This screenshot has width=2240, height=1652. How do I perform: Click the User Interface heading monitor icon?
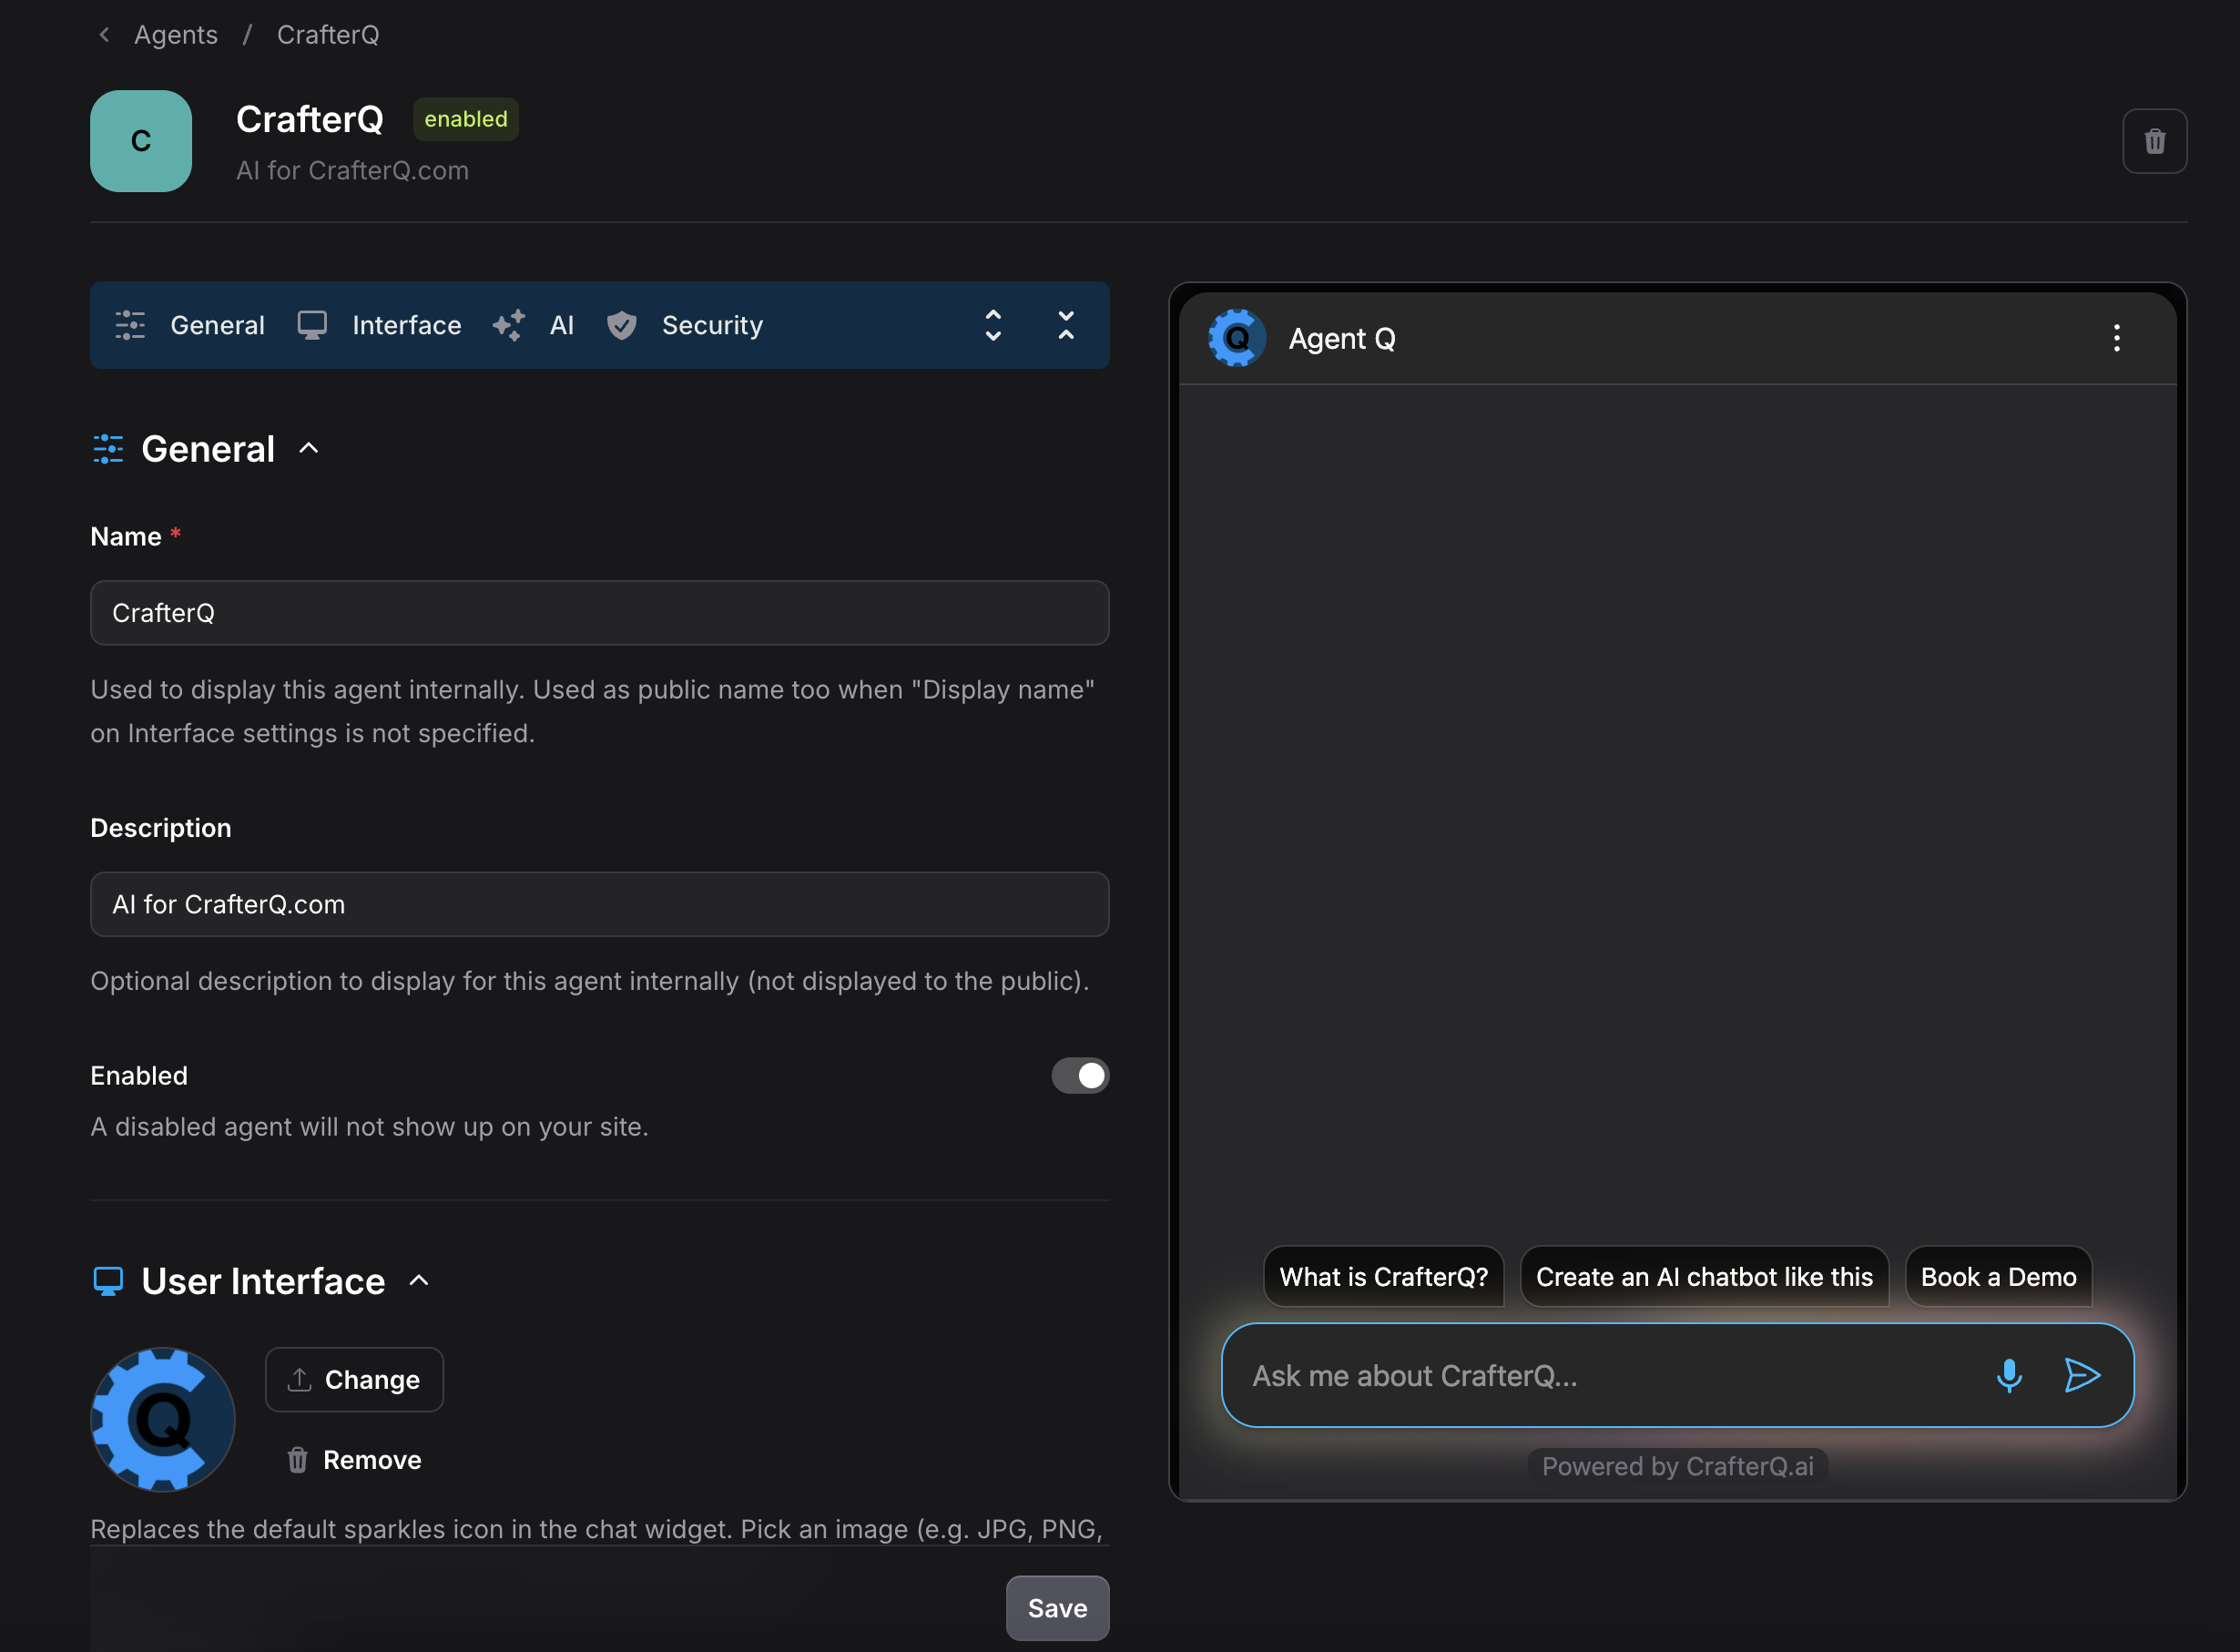tap(108, 1281)
